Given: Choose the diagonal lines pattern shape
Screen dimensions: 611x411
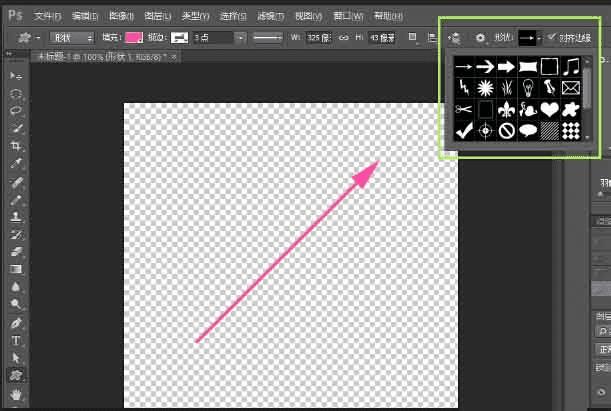Looking at the screenshot, I should coord(549,131).
